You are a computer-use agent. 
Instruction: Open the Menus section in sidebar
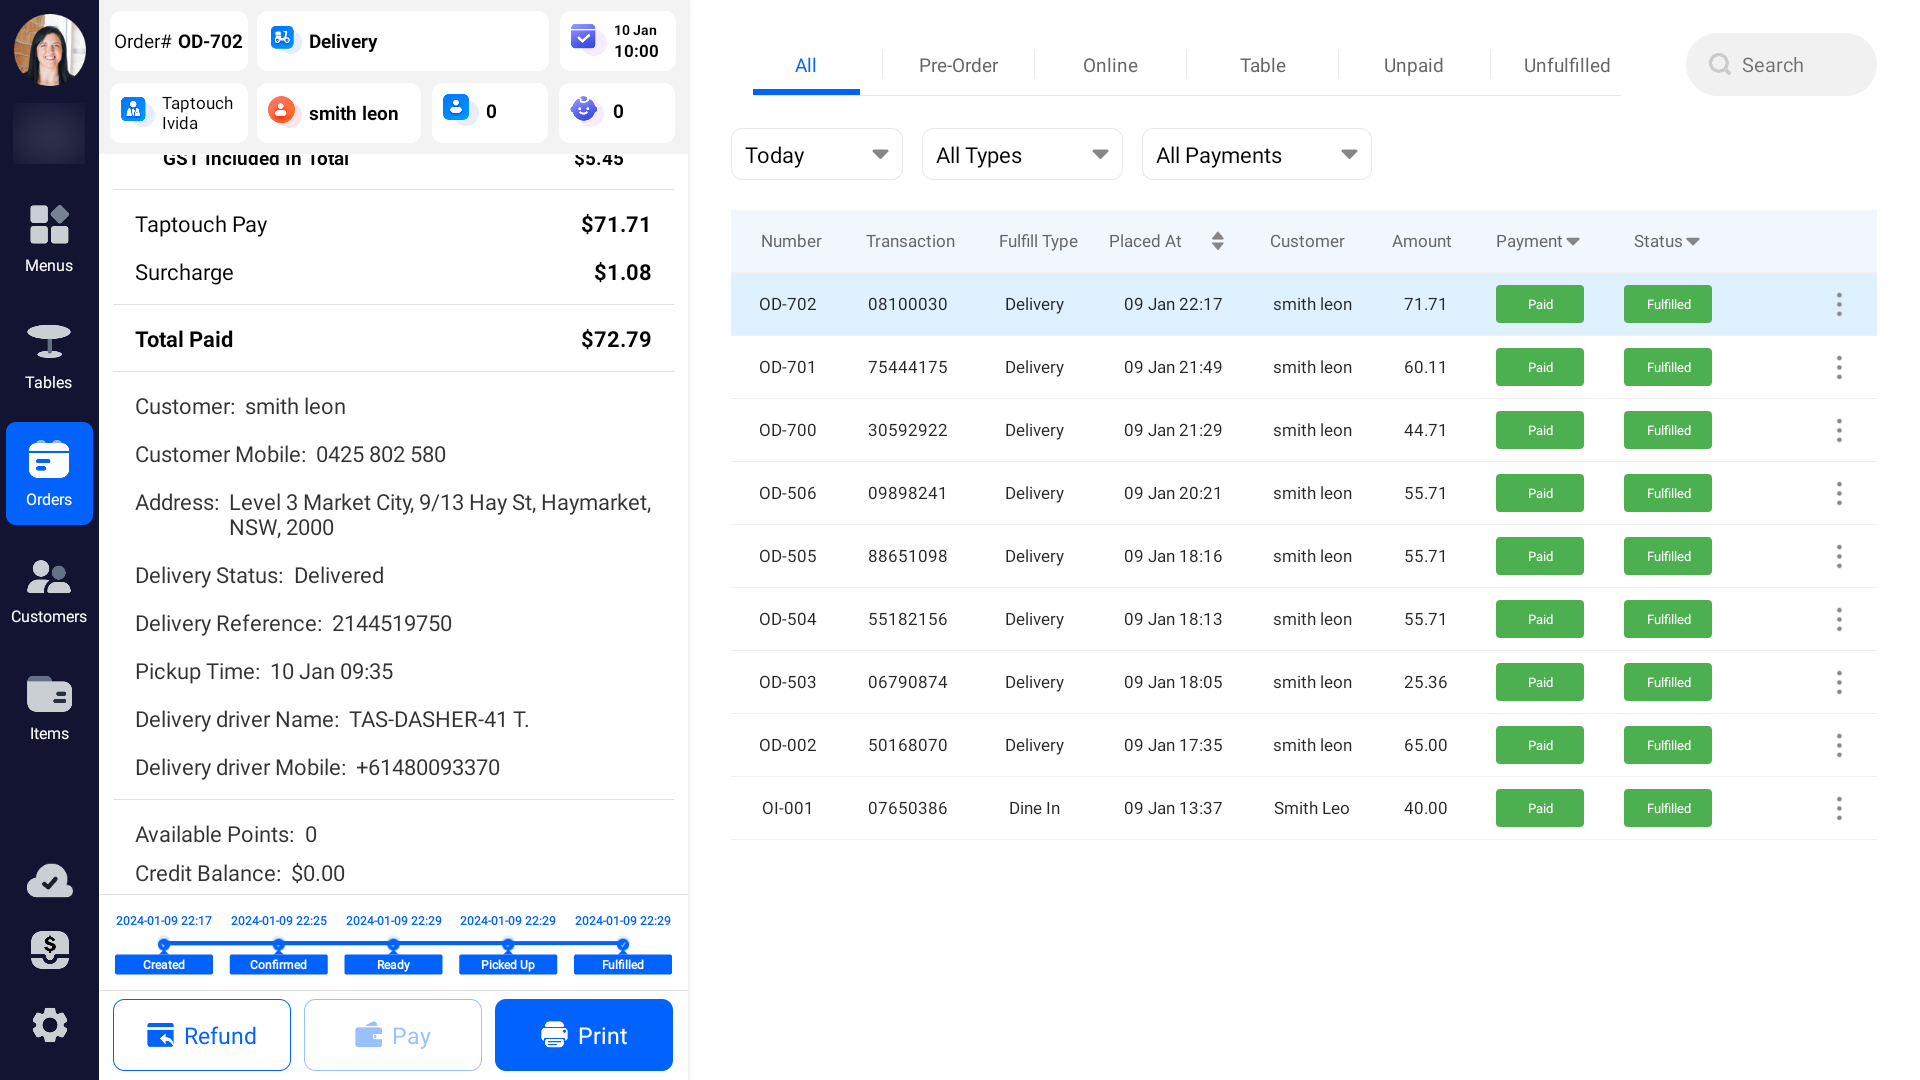[x=49, y=239]
